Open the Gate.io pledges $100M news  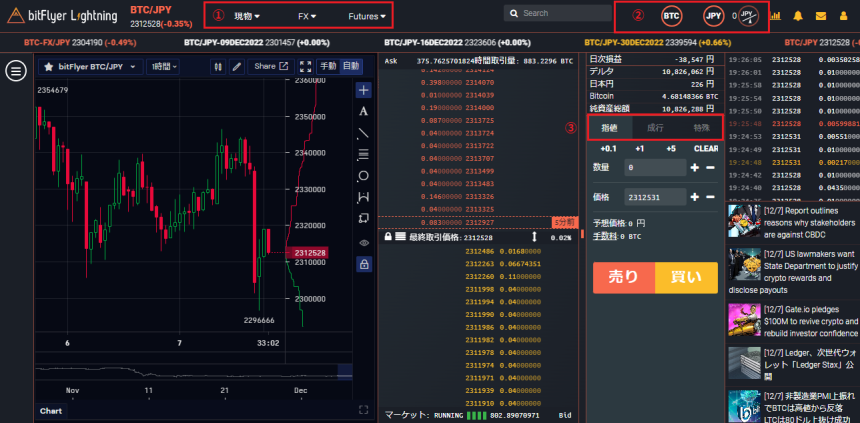click(793, 322)
